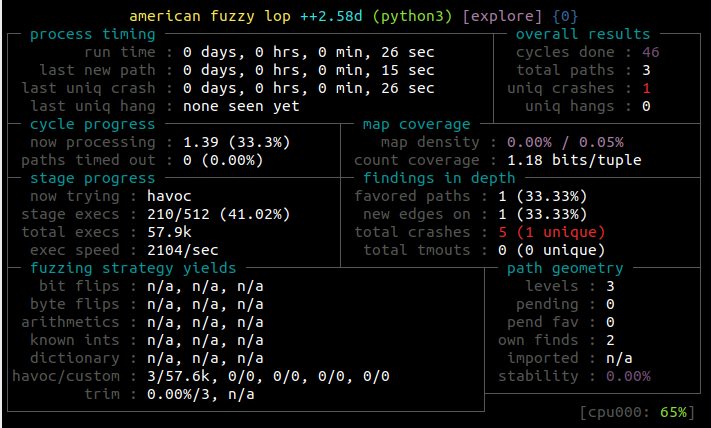Select the trim value '0.00%/3, n/a'
Image resolution: width=711 pixels, height=428 pixels.
tap(200, 394)
